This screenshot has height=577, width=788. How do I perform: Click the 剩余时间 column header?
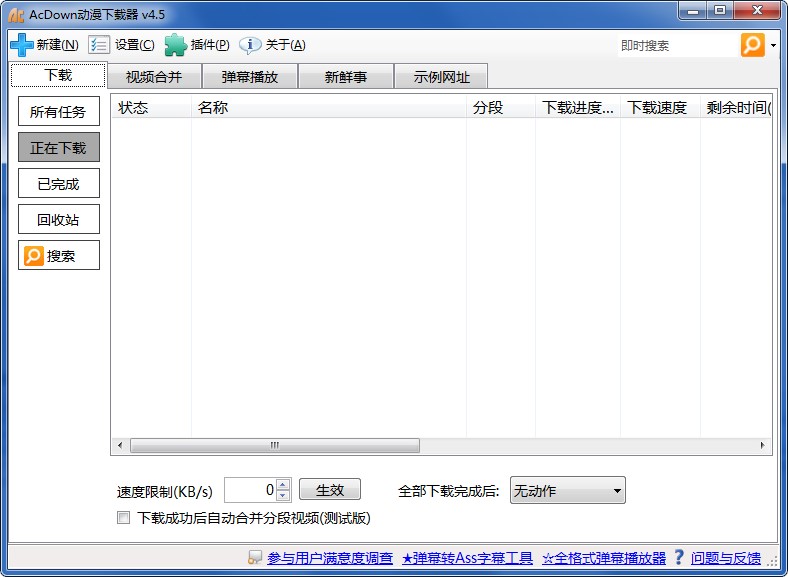pyautogui.click(x=736, y=108)
